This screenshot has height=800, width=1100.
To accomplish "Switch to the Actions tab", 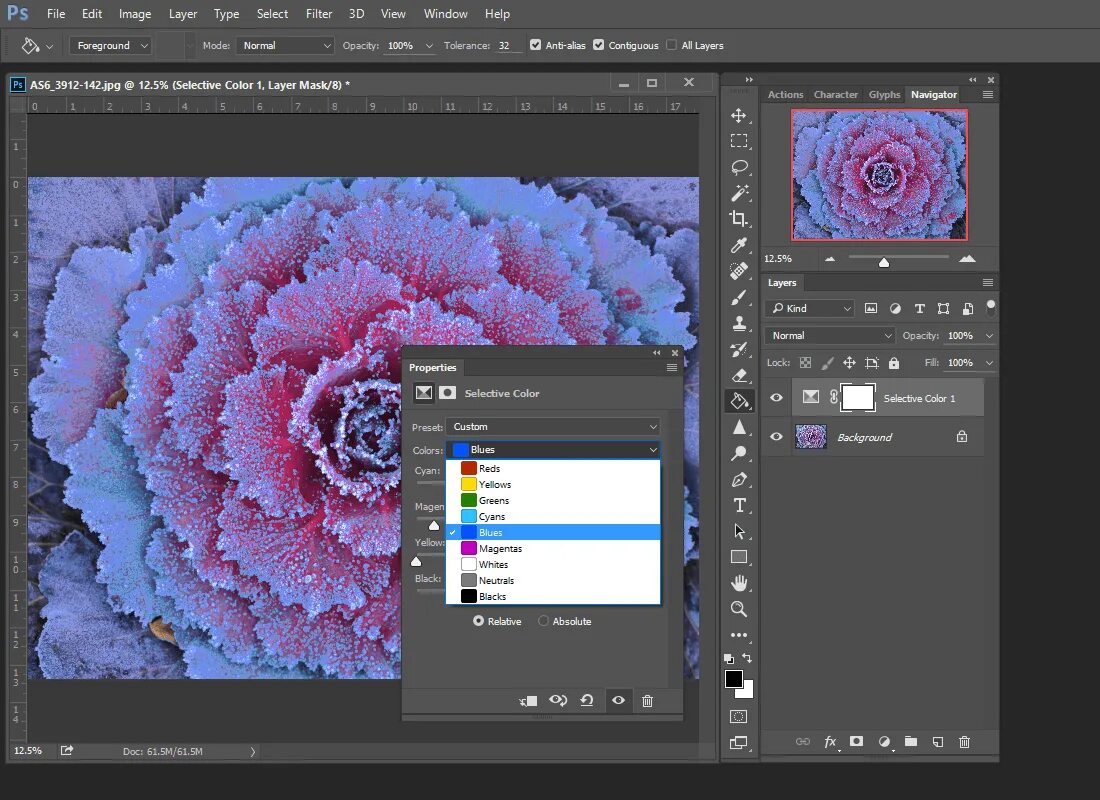I will [x=785, y=95].
